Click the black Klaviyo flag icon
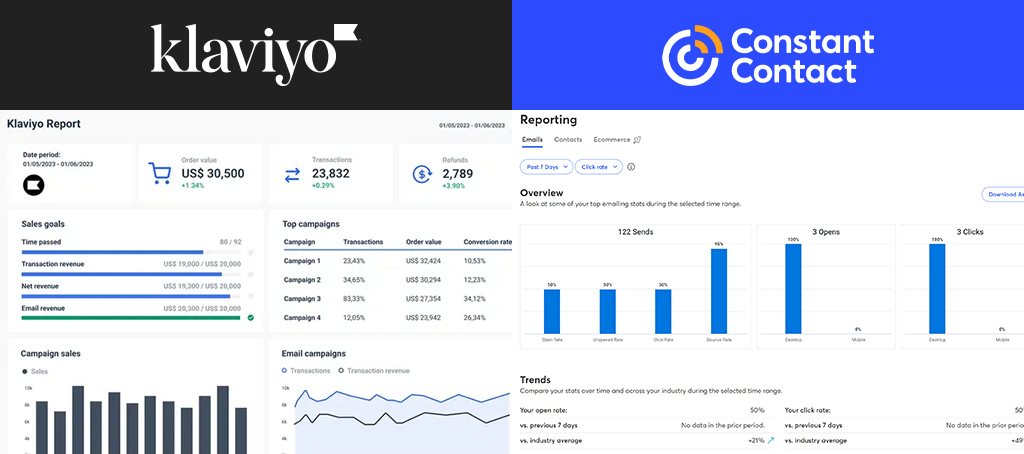 (33, 186)
